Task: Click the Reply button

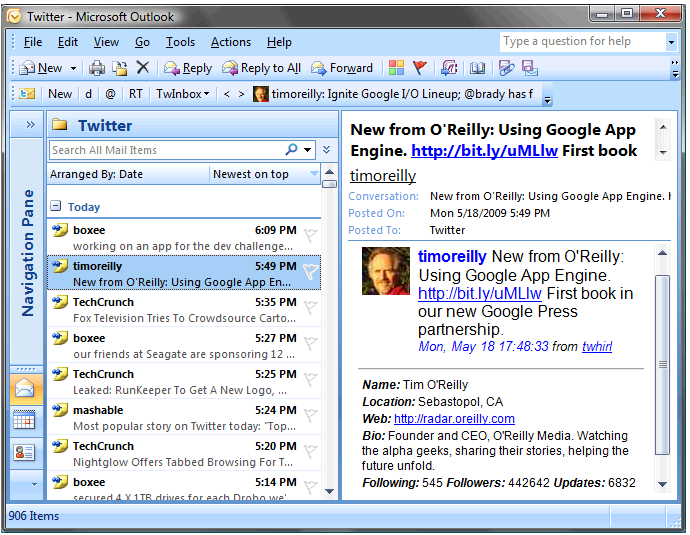Action: [x=188, y=68]
